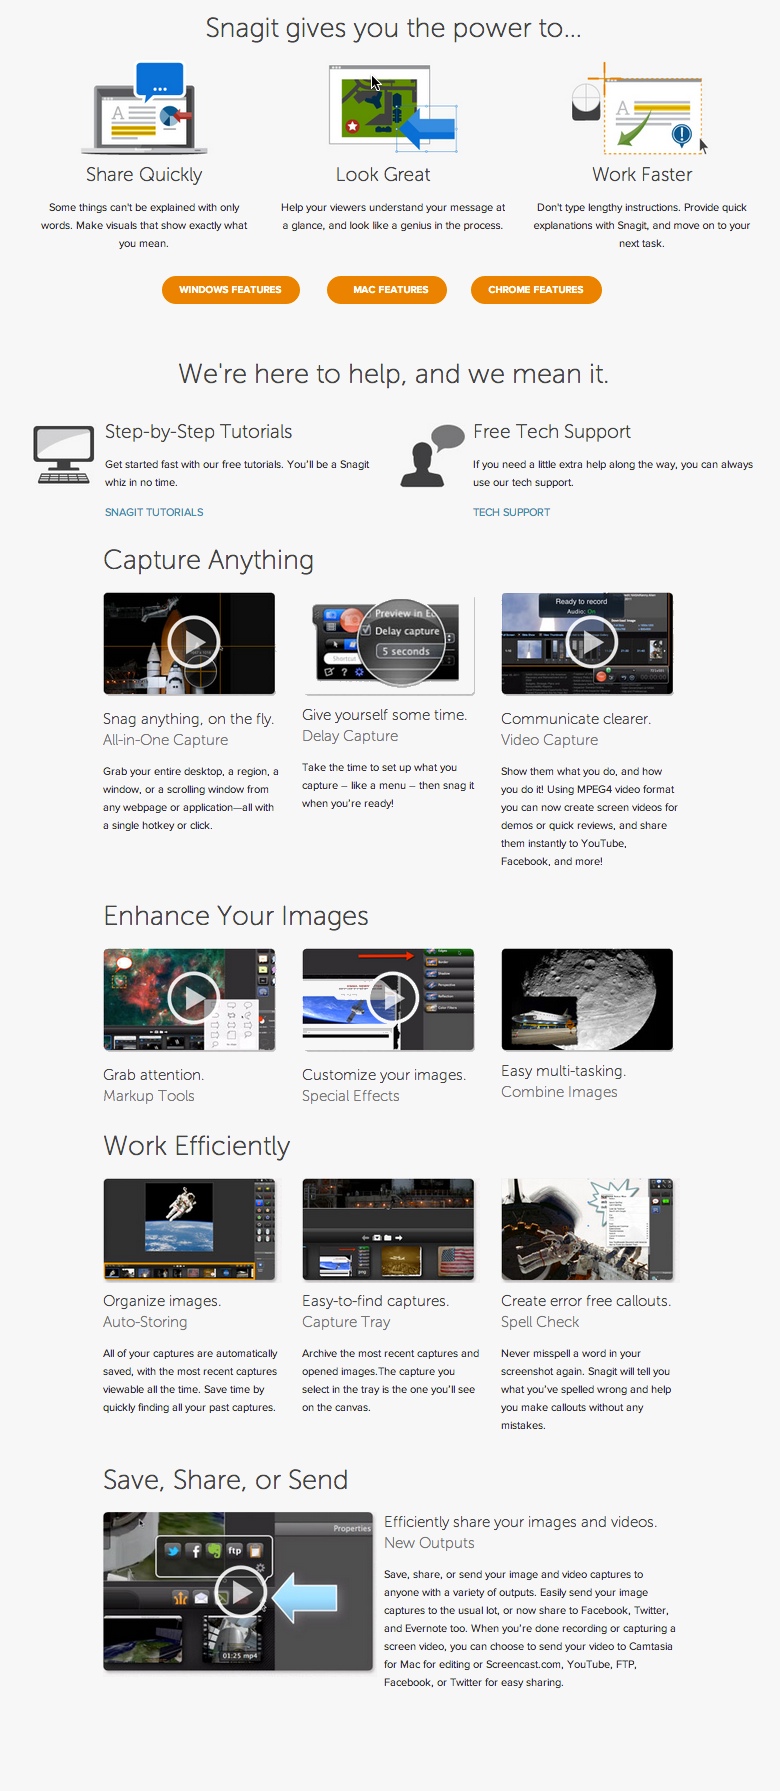Image resolution: width=780 pixels, height=1791 pixels.
Task: Click the 'Spell Check' subtitle
Action: click(540, 1322)
